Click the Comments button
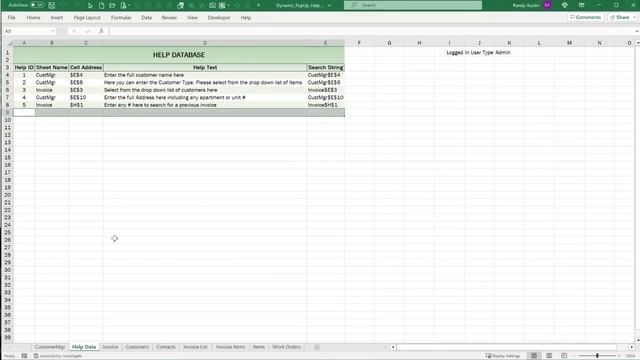 (585, 17)
